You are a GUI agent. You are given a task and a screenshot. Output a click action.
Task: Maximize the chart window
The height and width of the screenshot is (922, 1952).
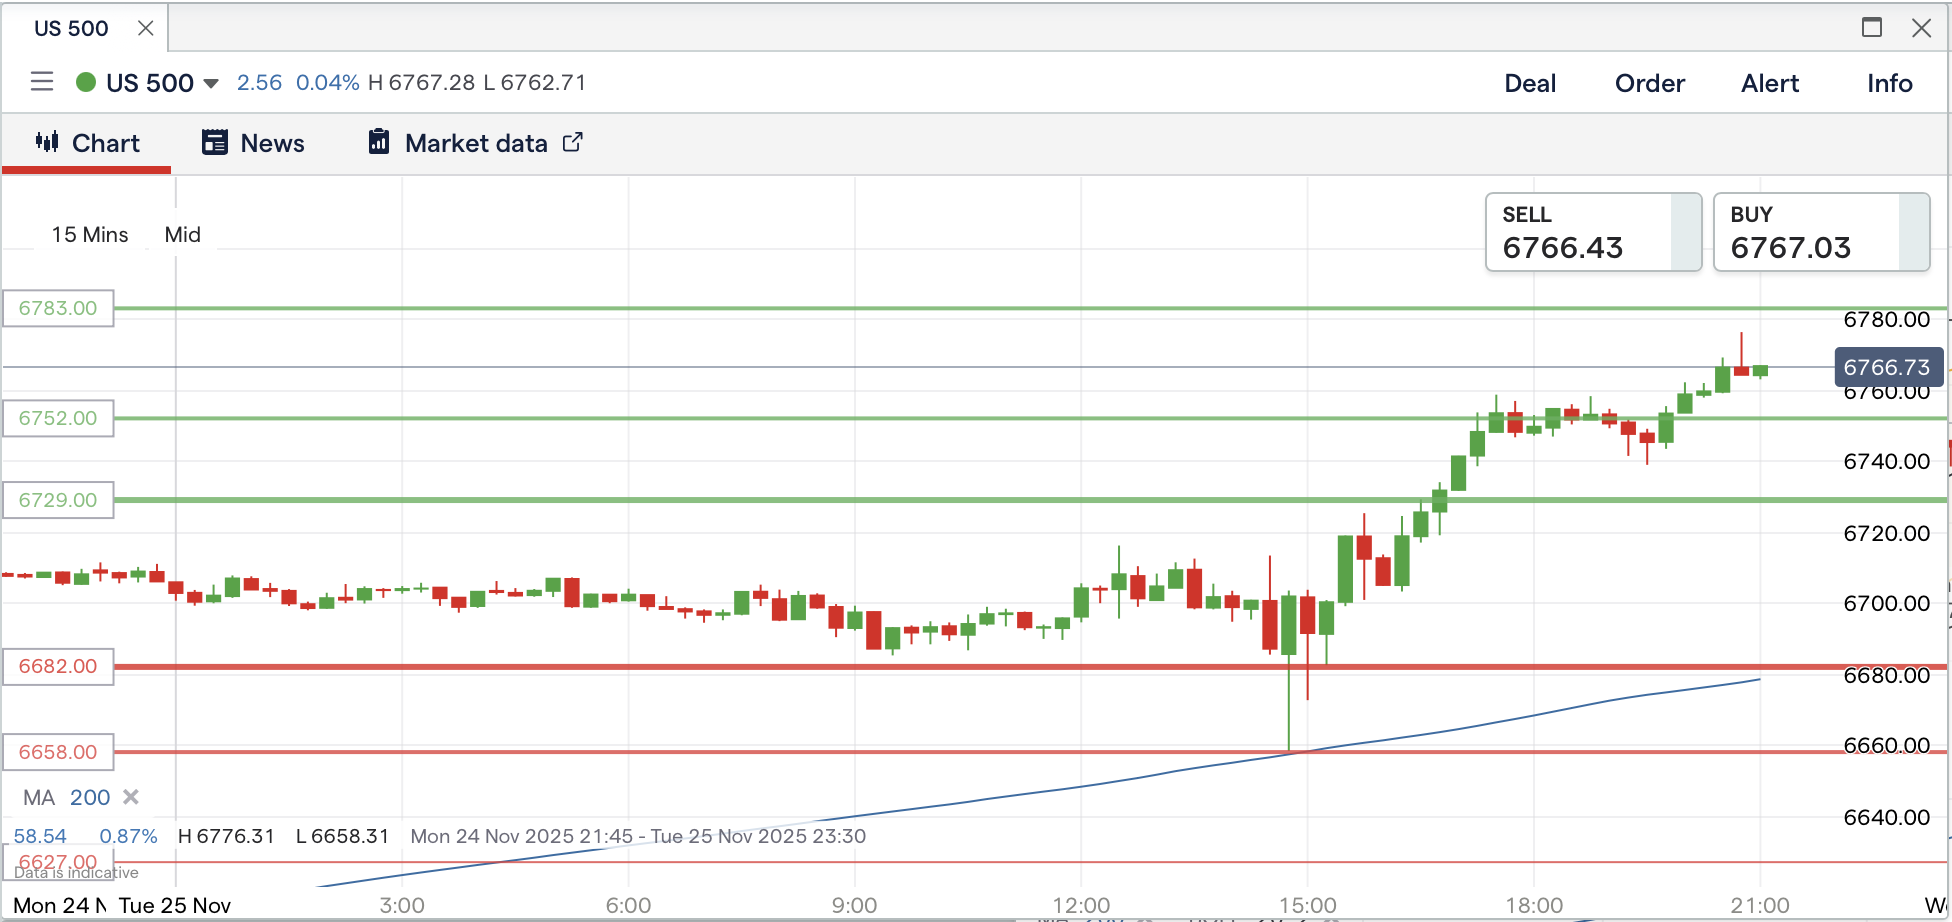(x=1872, y=28)
